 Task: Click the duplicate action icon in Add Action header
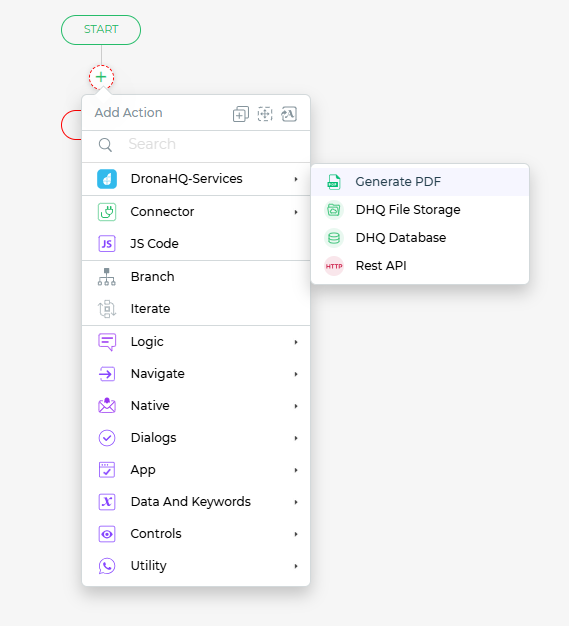pos(241,114)
